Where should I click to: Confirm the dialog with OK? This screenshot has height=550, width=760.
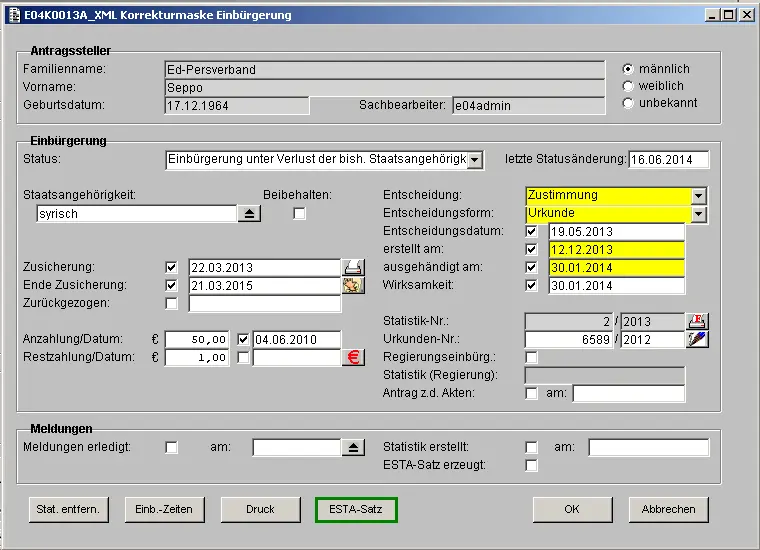(572, 509)
